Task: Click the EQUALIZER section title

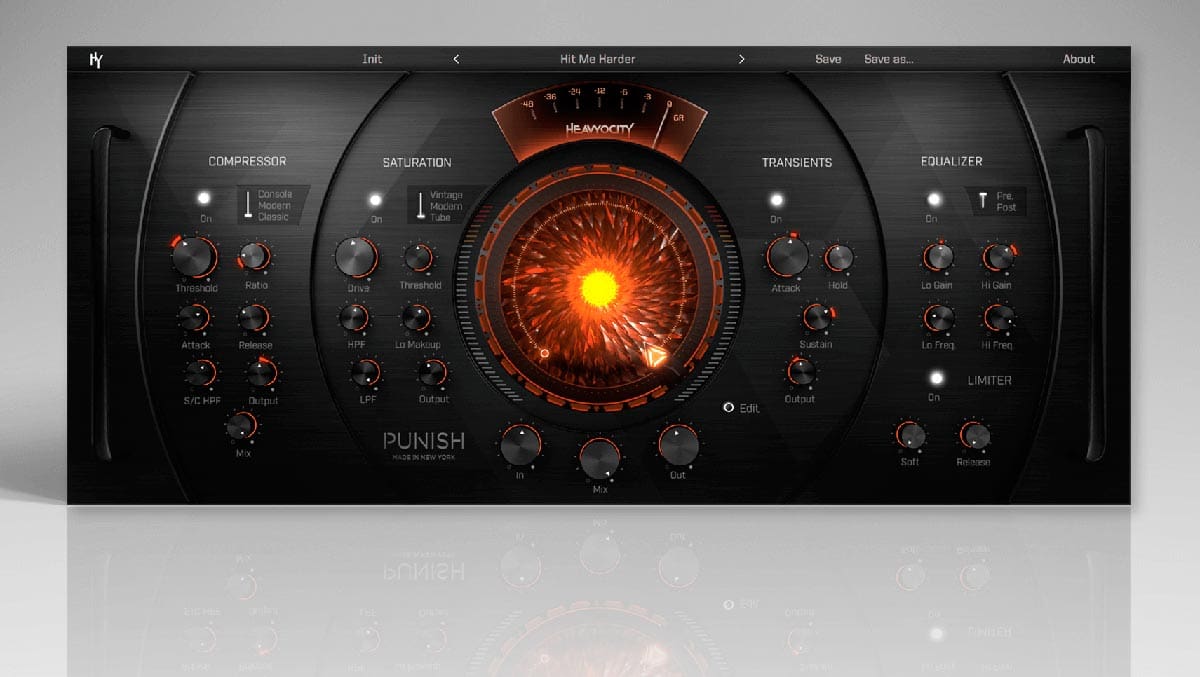Action: [951, 161]
